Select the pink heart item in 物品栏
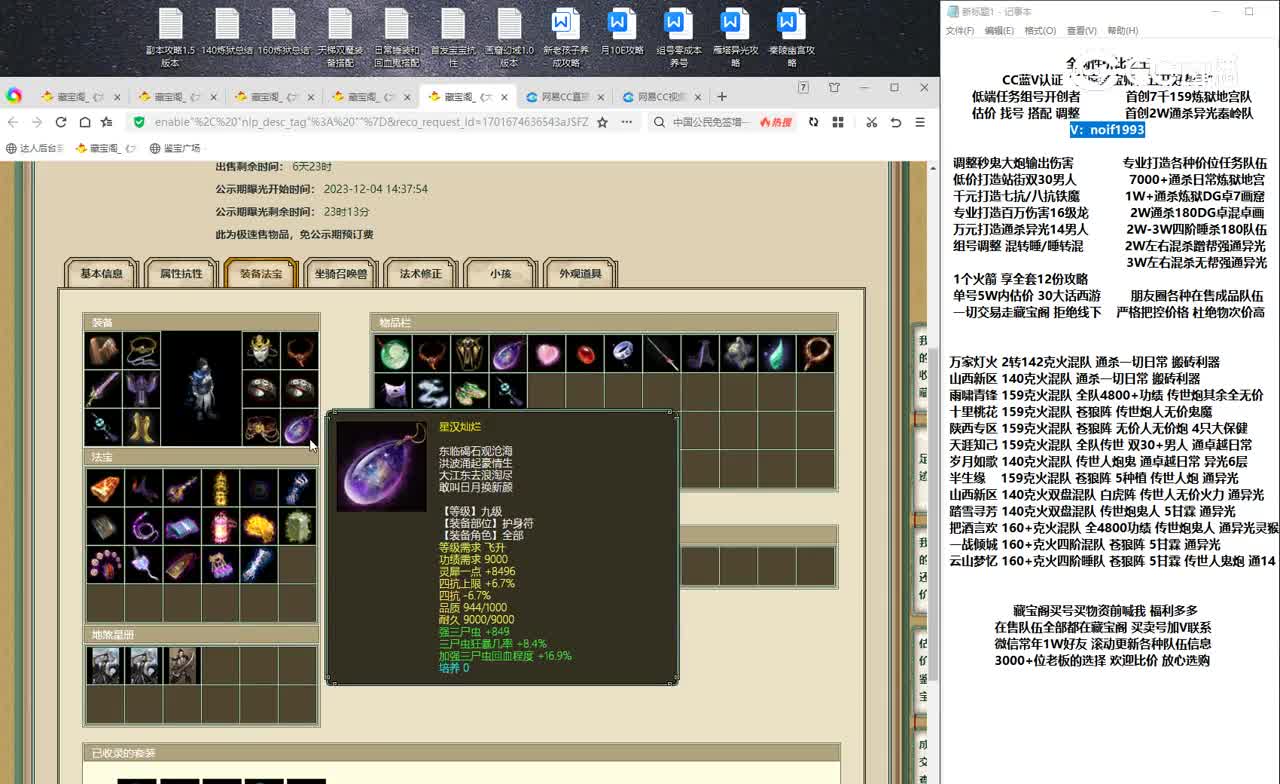Image resolution: width=1280 pixels, height=784 pixels. pos(547,353)
